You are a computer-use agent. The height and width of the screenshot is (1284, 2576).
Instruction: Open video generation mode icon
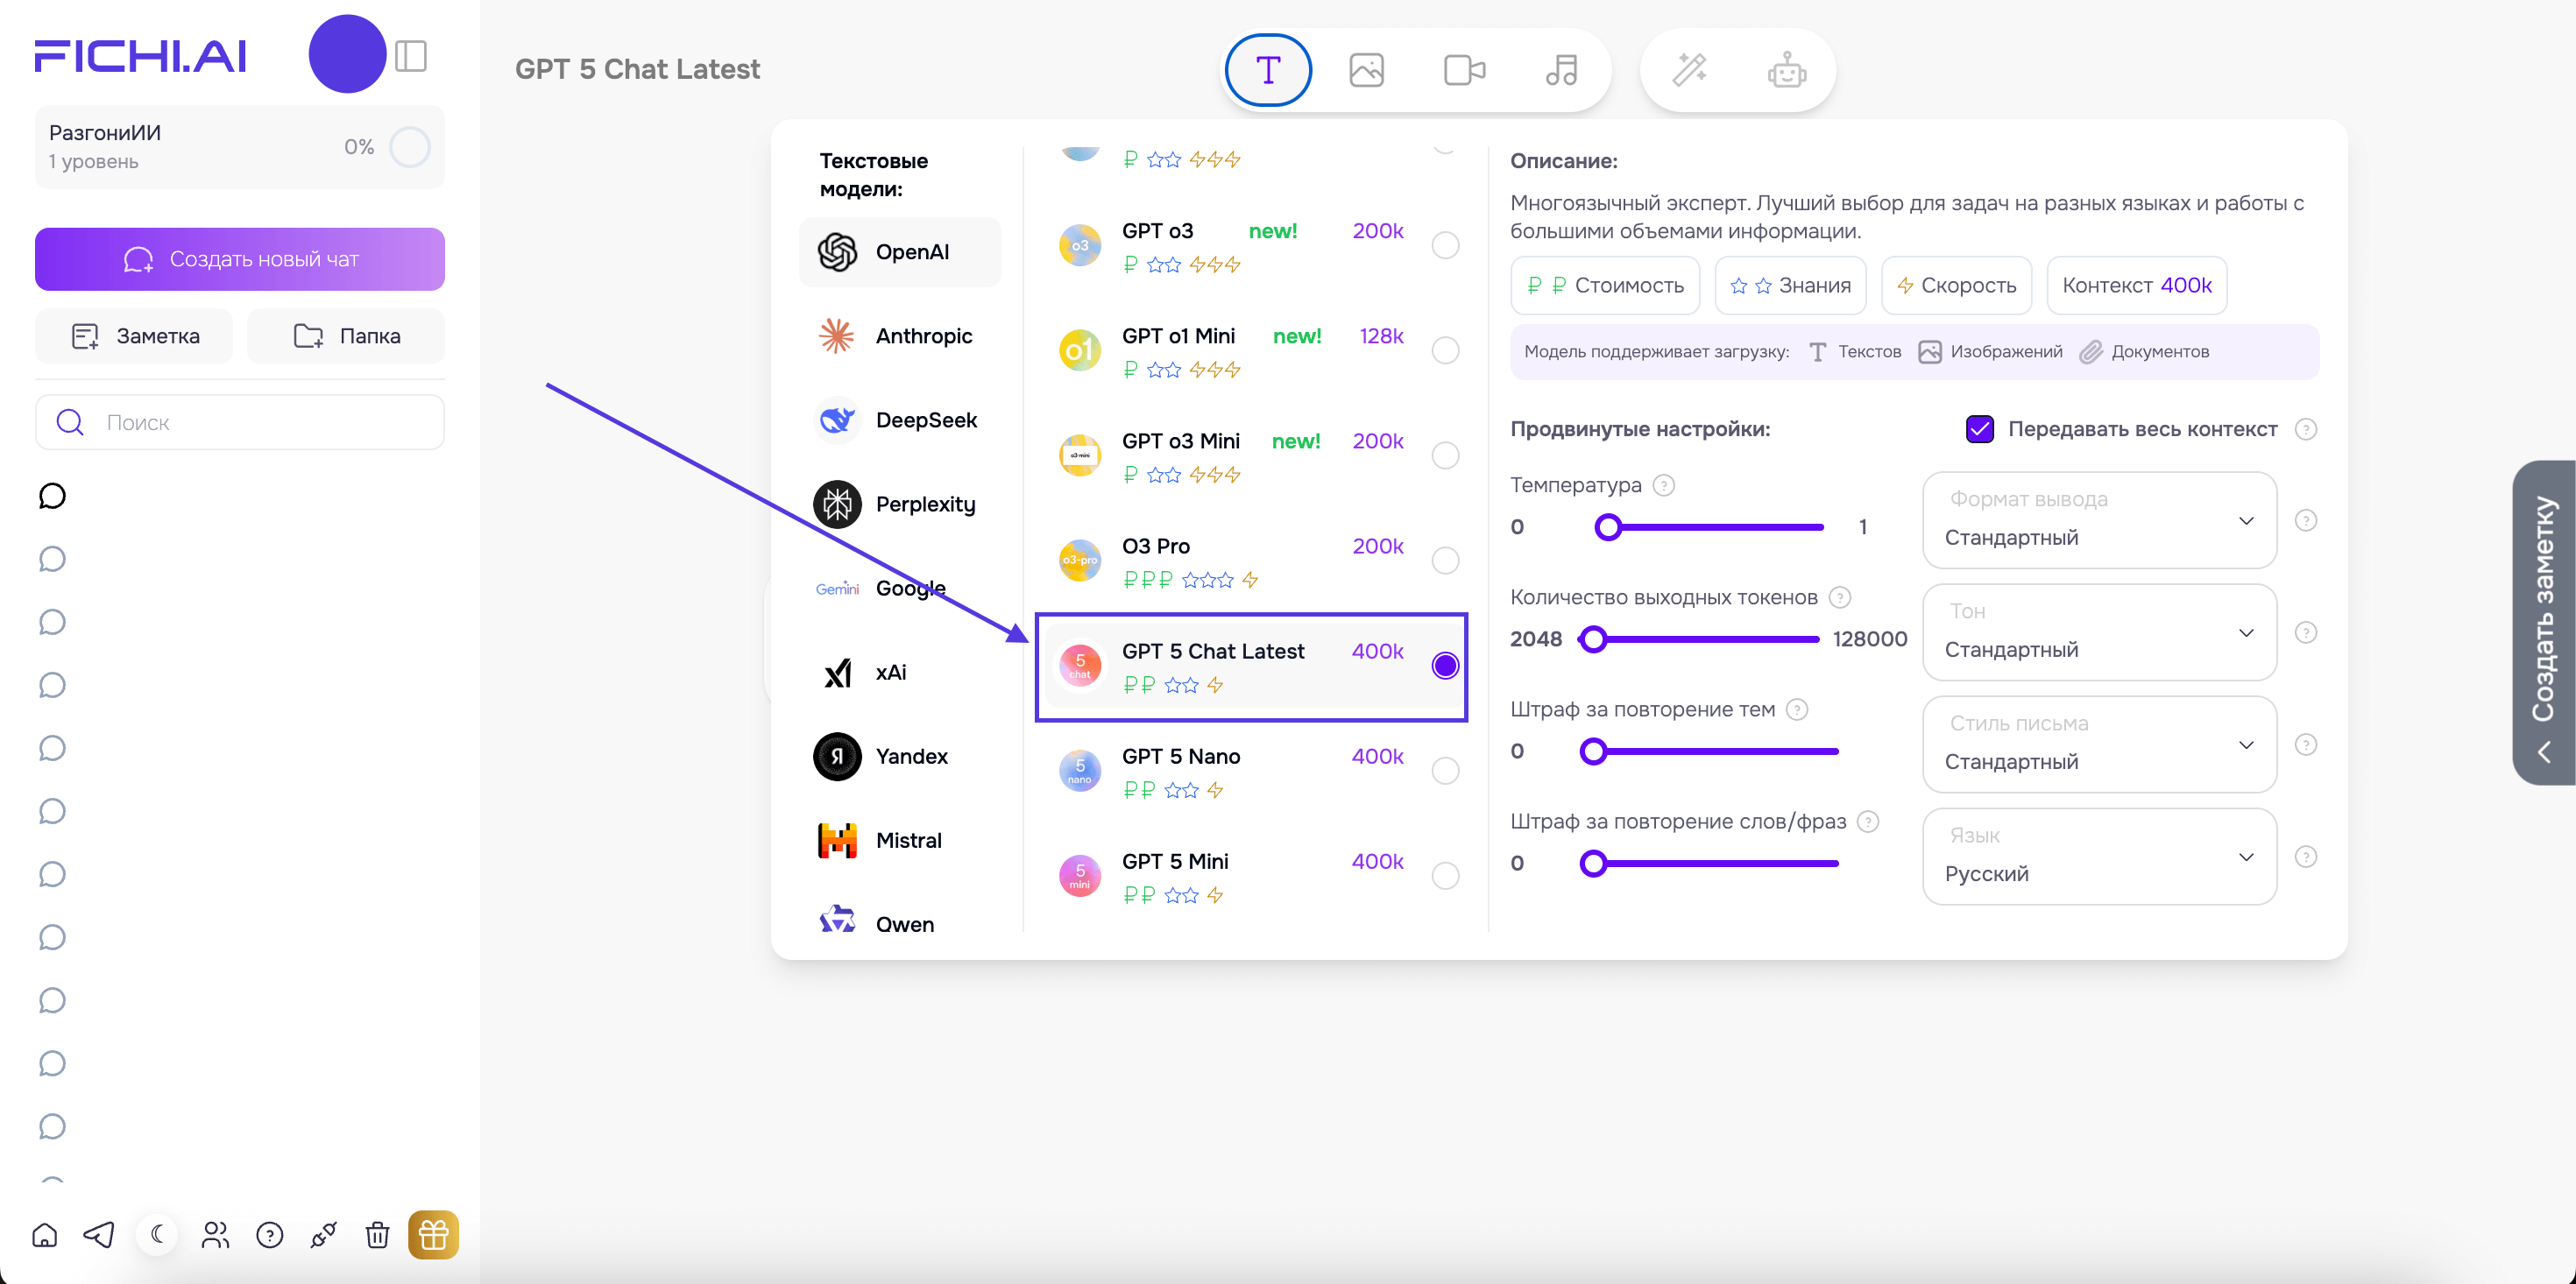1464,70
